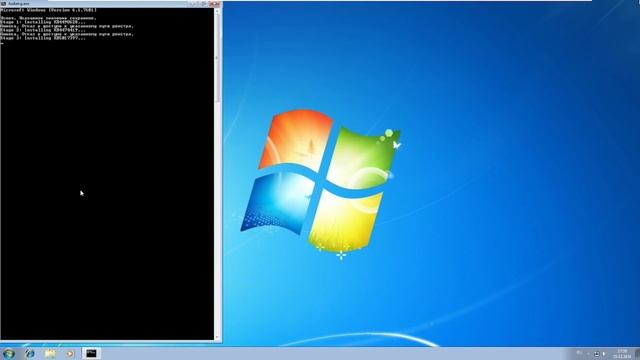Click the console scrollbar up arrow

pos(217,11)
